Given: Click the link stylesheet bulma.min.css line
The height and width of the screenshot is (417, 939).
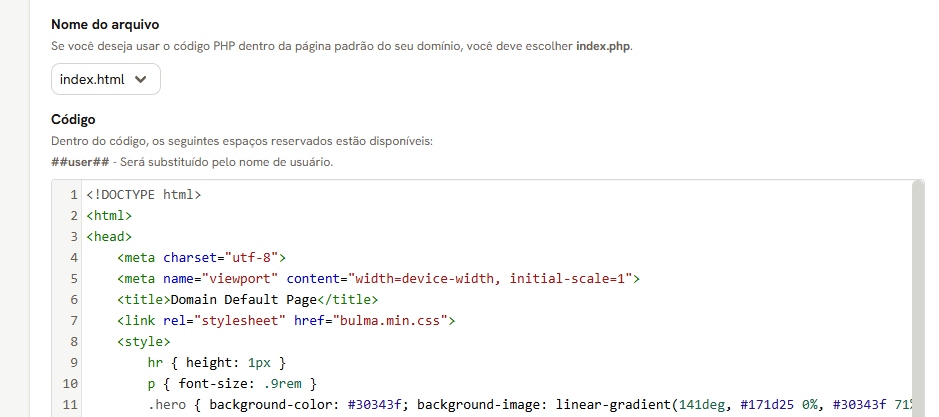Looking at the screenshot, I should 286,321.
